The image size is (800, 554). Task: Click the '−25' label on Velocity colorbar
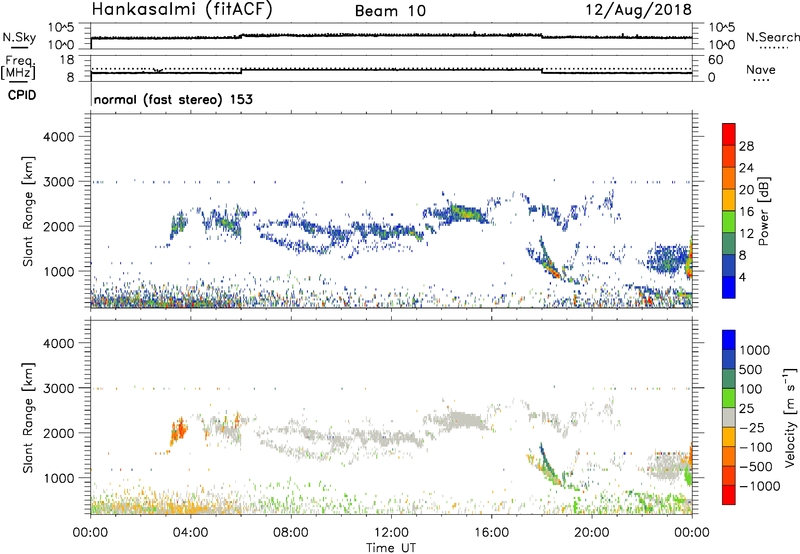pos(752,427)
